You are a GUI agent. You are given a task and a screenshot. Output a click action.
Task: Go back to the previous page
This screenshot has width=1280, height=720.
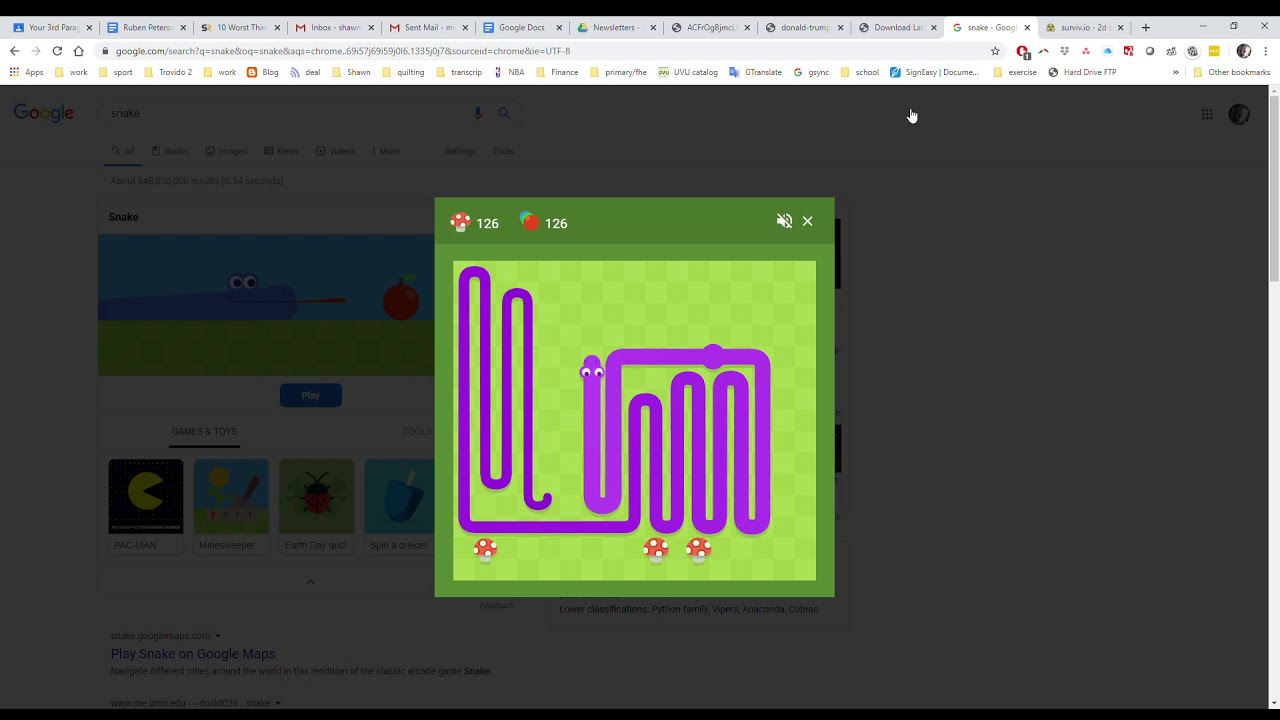pyautogui.click(x=14, y=51)
